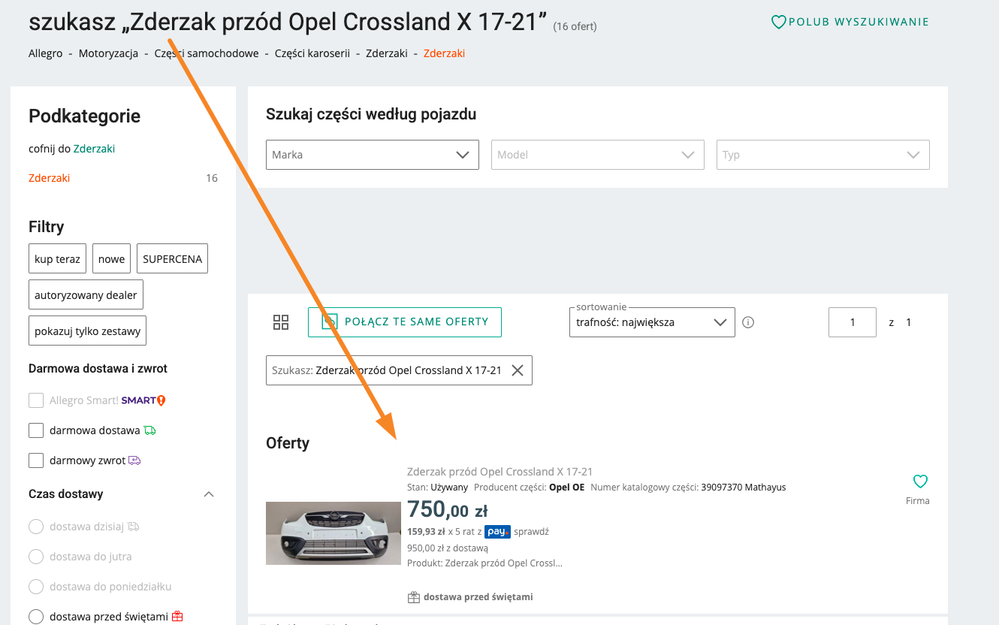
Task: Remove the search filter chip with X
Action: [517, 370]
